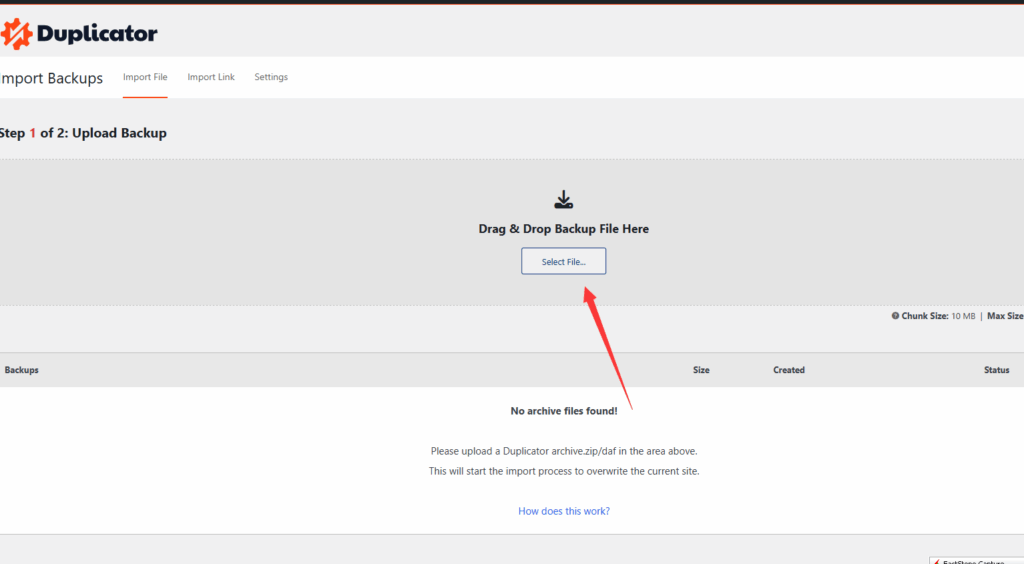Click the 'Step 1 of 2: Upload Backup' heading
Viewport: 1024px width, 564px height.
(x=83, y=133)
